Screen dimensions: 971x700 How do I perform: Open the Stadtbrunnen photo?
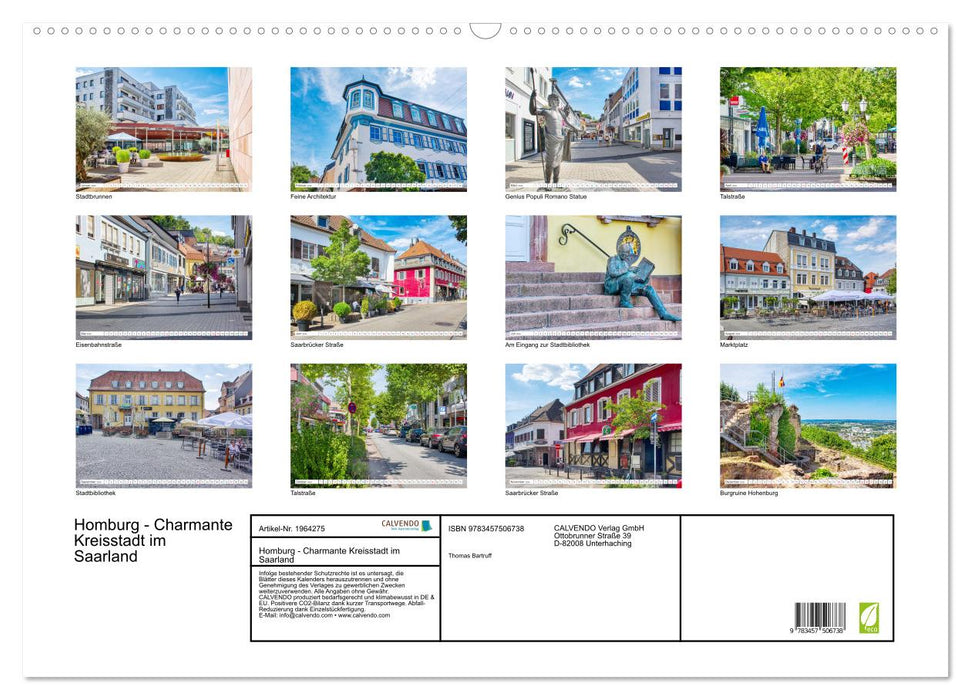pyautogui.click(x=163, y=129)
